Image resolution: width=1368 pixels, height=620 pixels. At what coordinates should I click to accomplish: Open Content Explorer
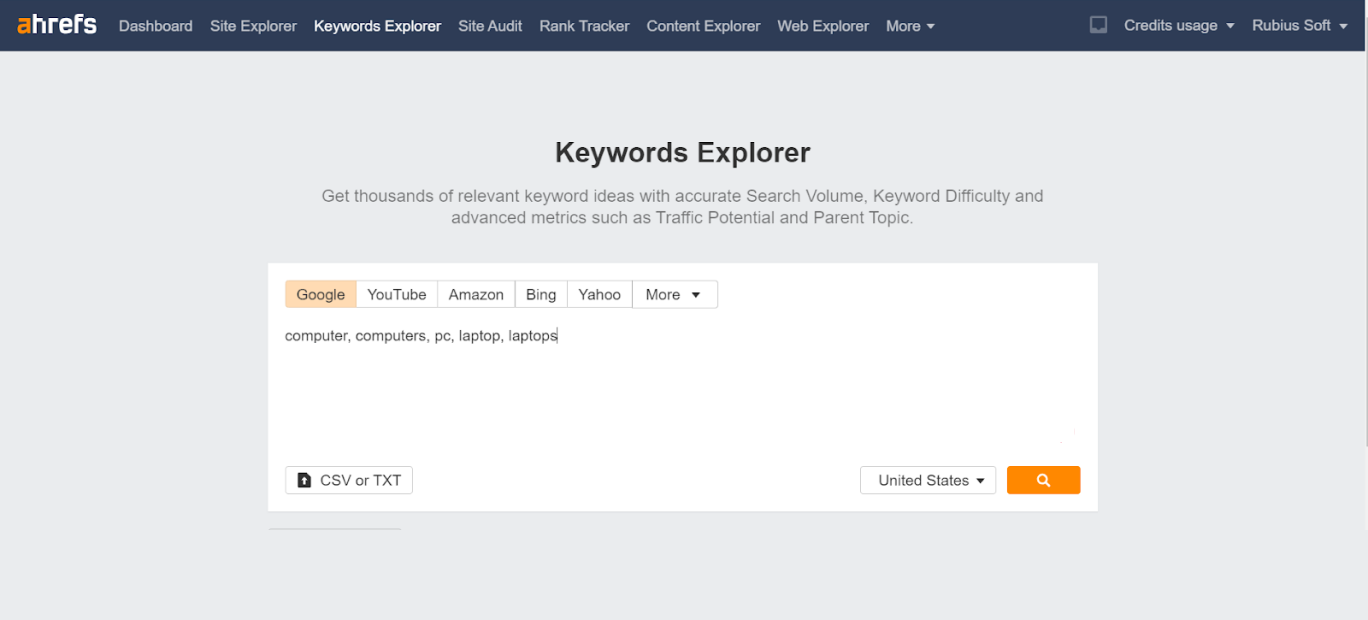pos(703,26)
